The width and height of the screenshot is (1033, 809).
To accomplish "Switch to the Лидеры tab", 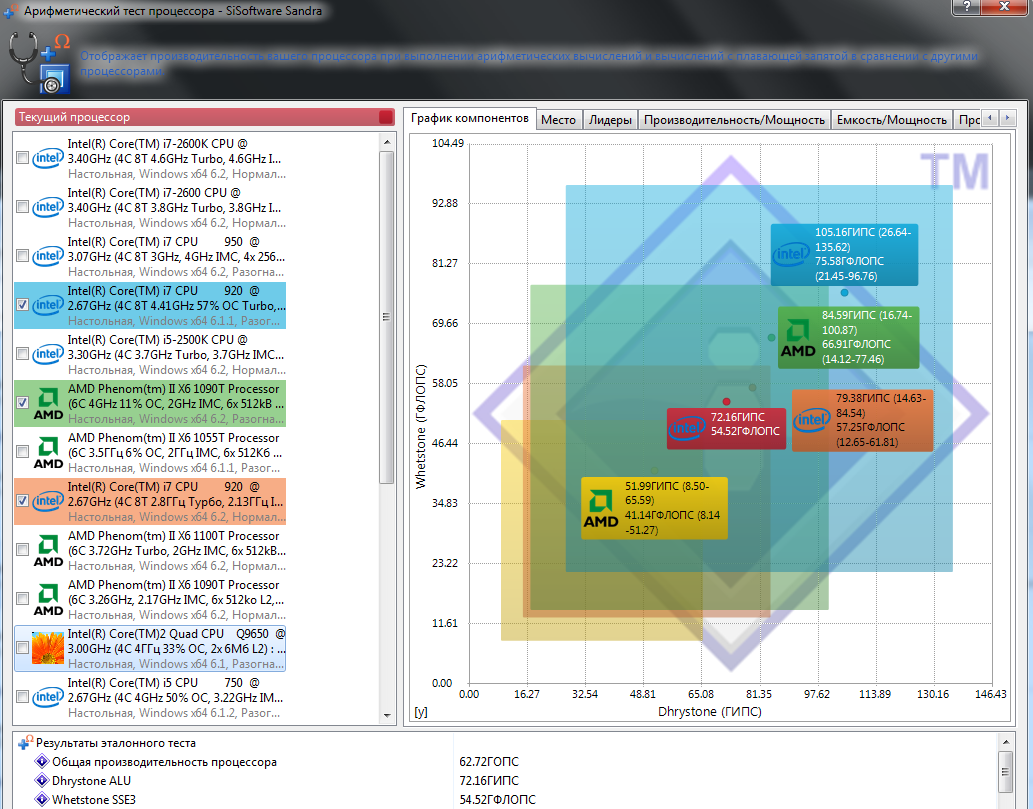I will click(x=611, y=120).
